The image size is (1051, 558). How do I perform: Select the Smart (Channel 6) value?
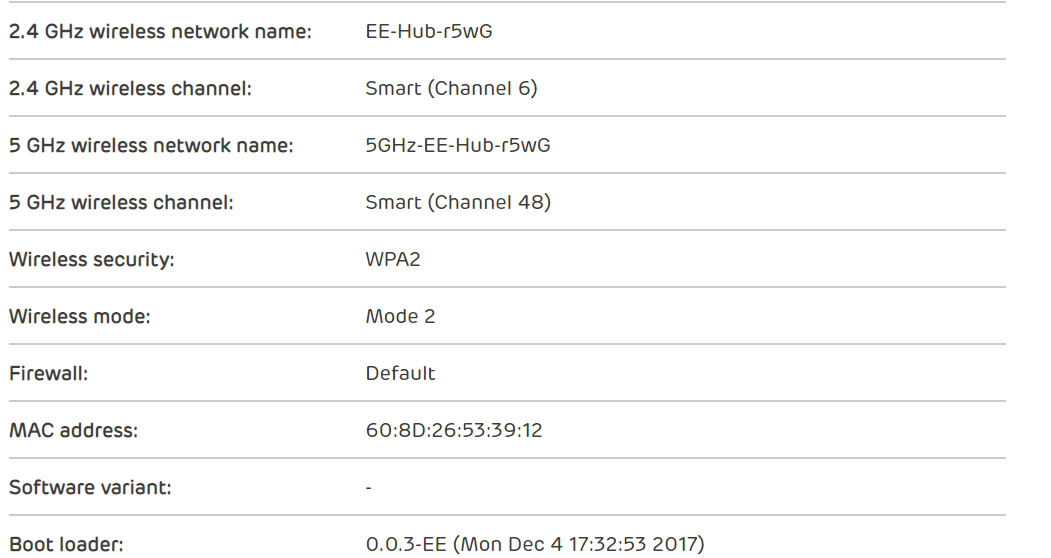click(451, 88)
